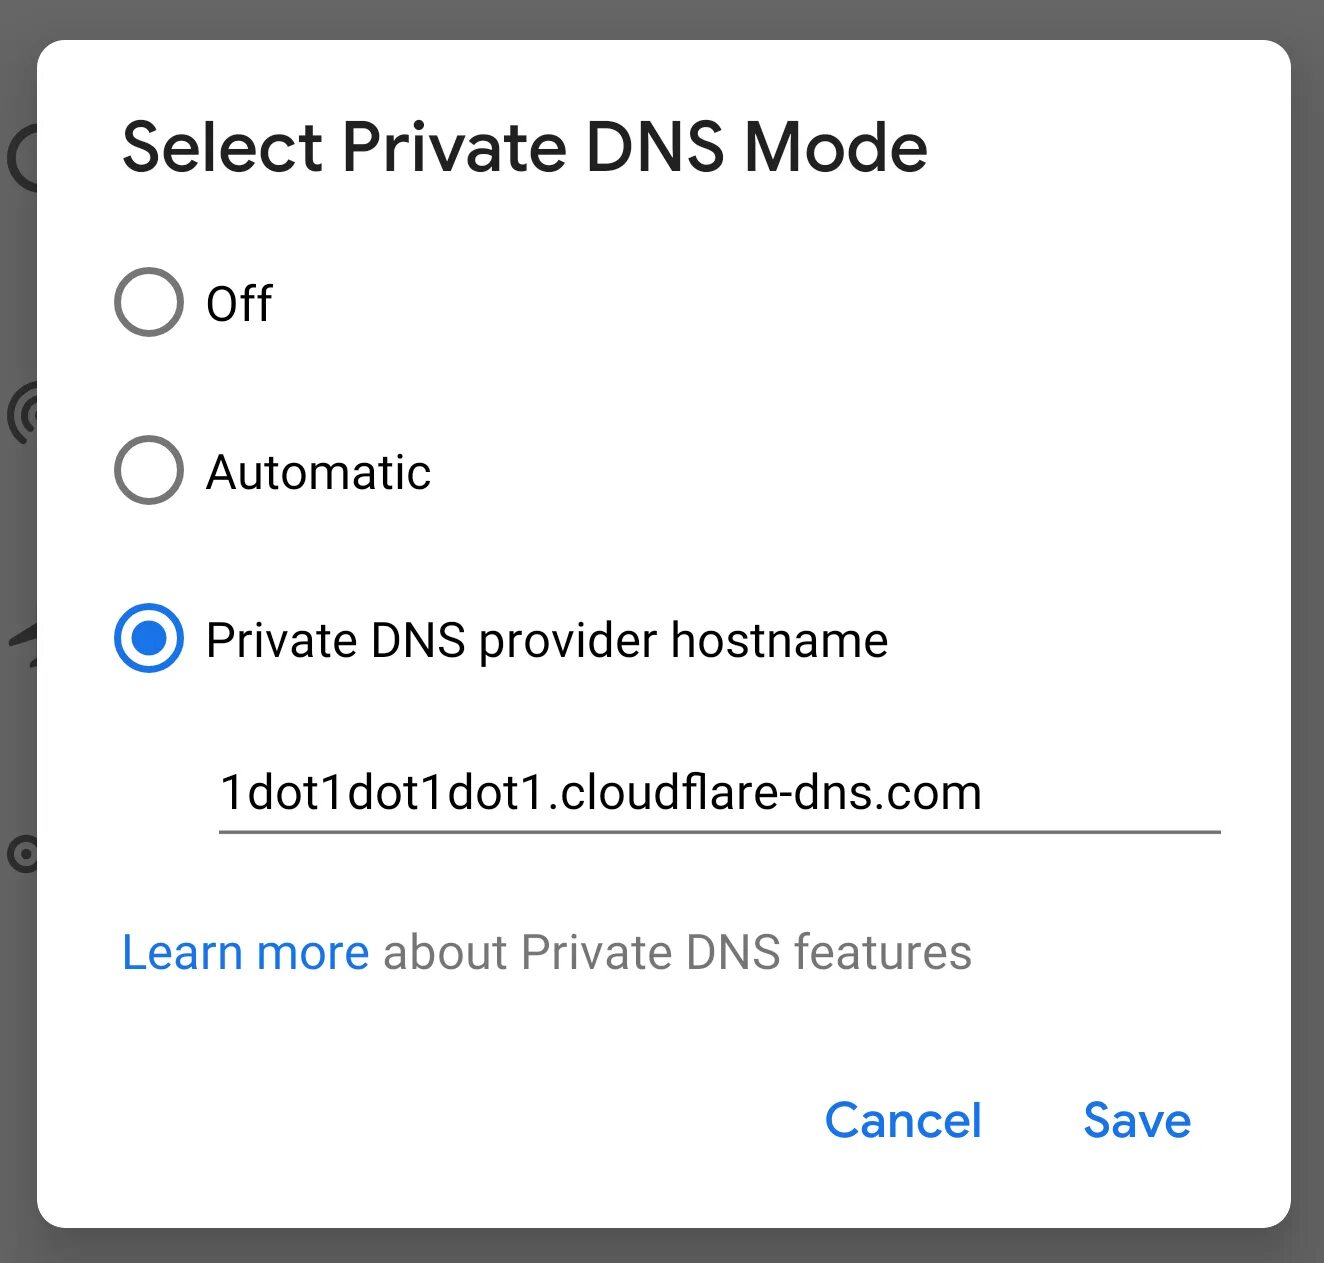Place cursor after ".com" in hostname

tap(985, 792)
